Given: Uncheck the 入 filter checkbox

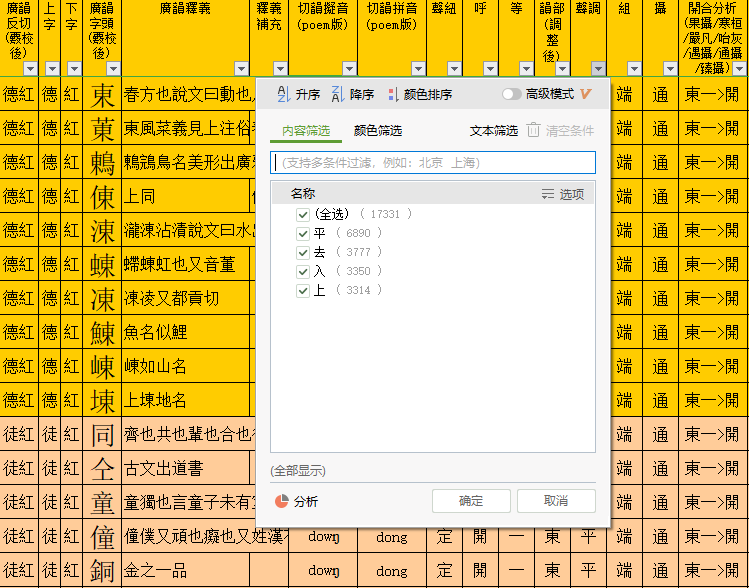Looking at the screenshot, I should click(302, 272).
